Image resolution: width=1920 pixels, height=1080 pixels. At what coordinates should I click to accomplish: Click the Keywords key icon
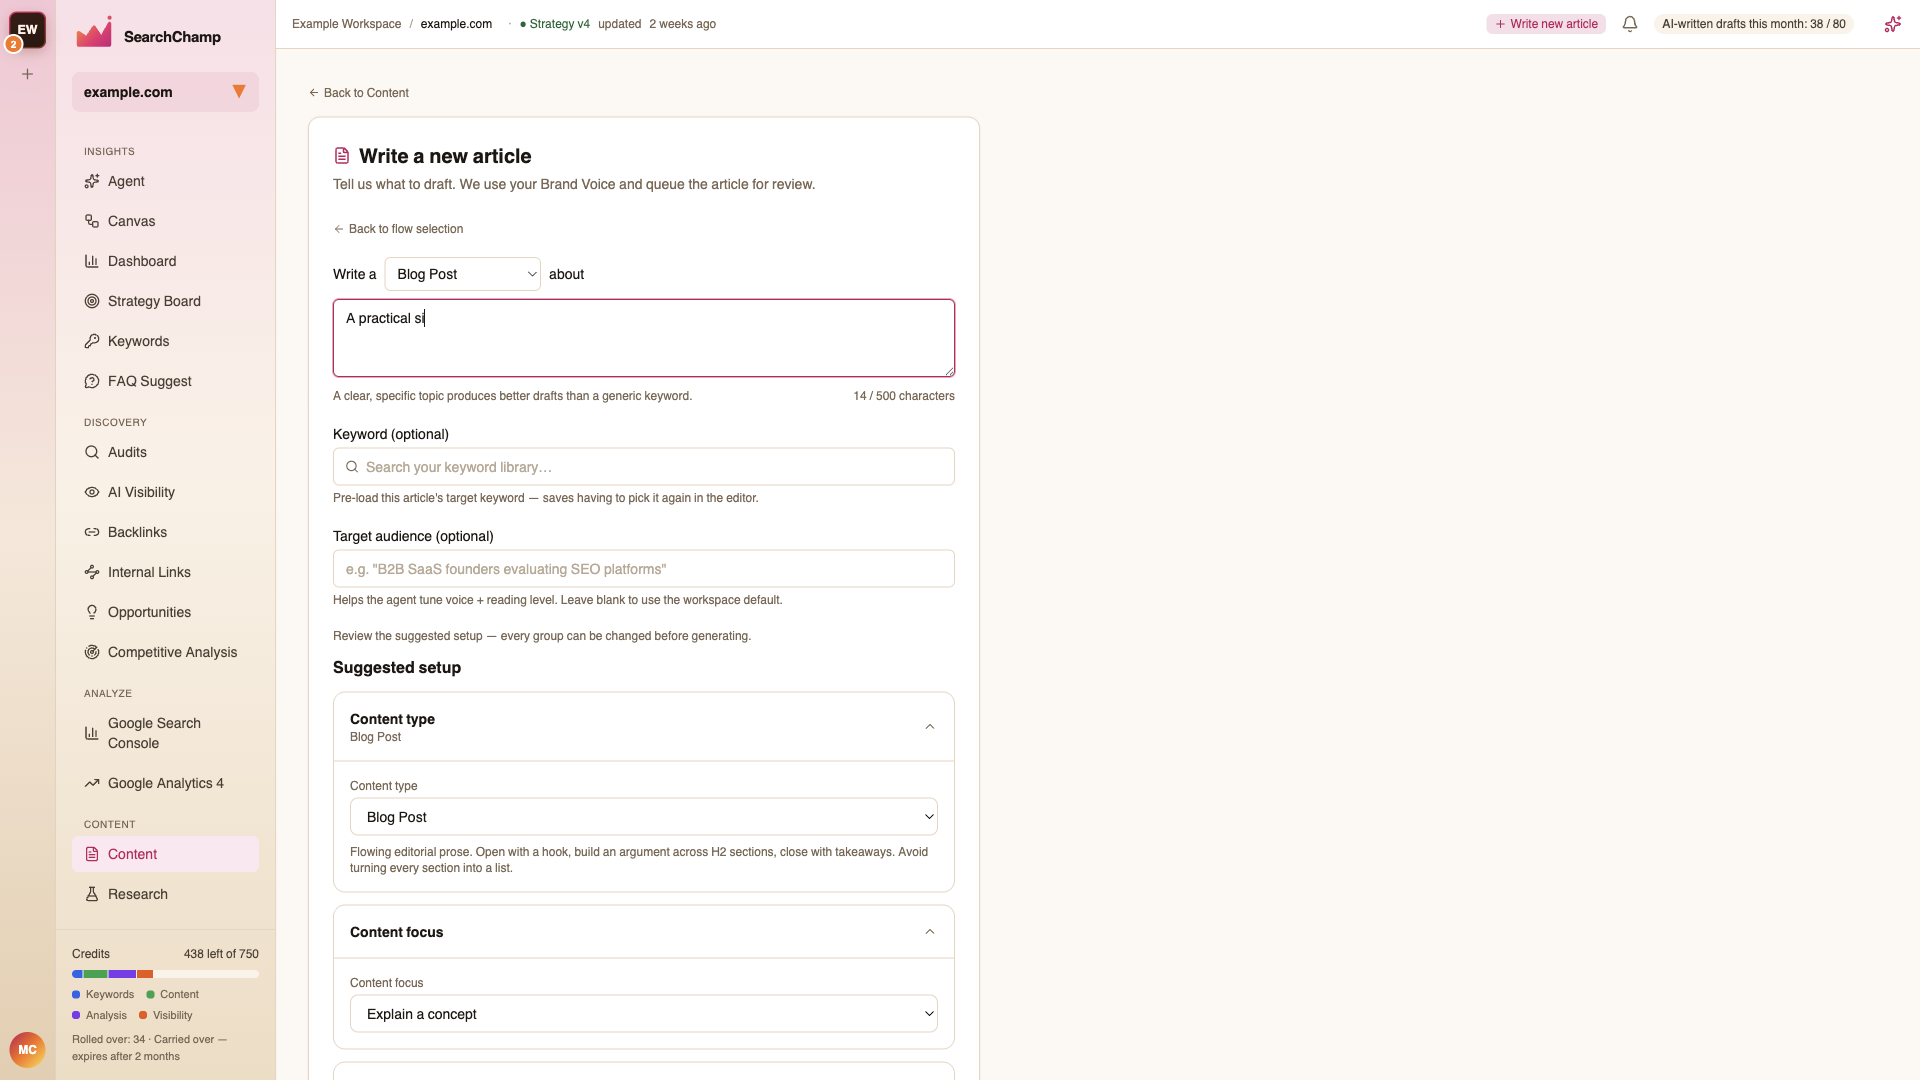click(92, 341)
